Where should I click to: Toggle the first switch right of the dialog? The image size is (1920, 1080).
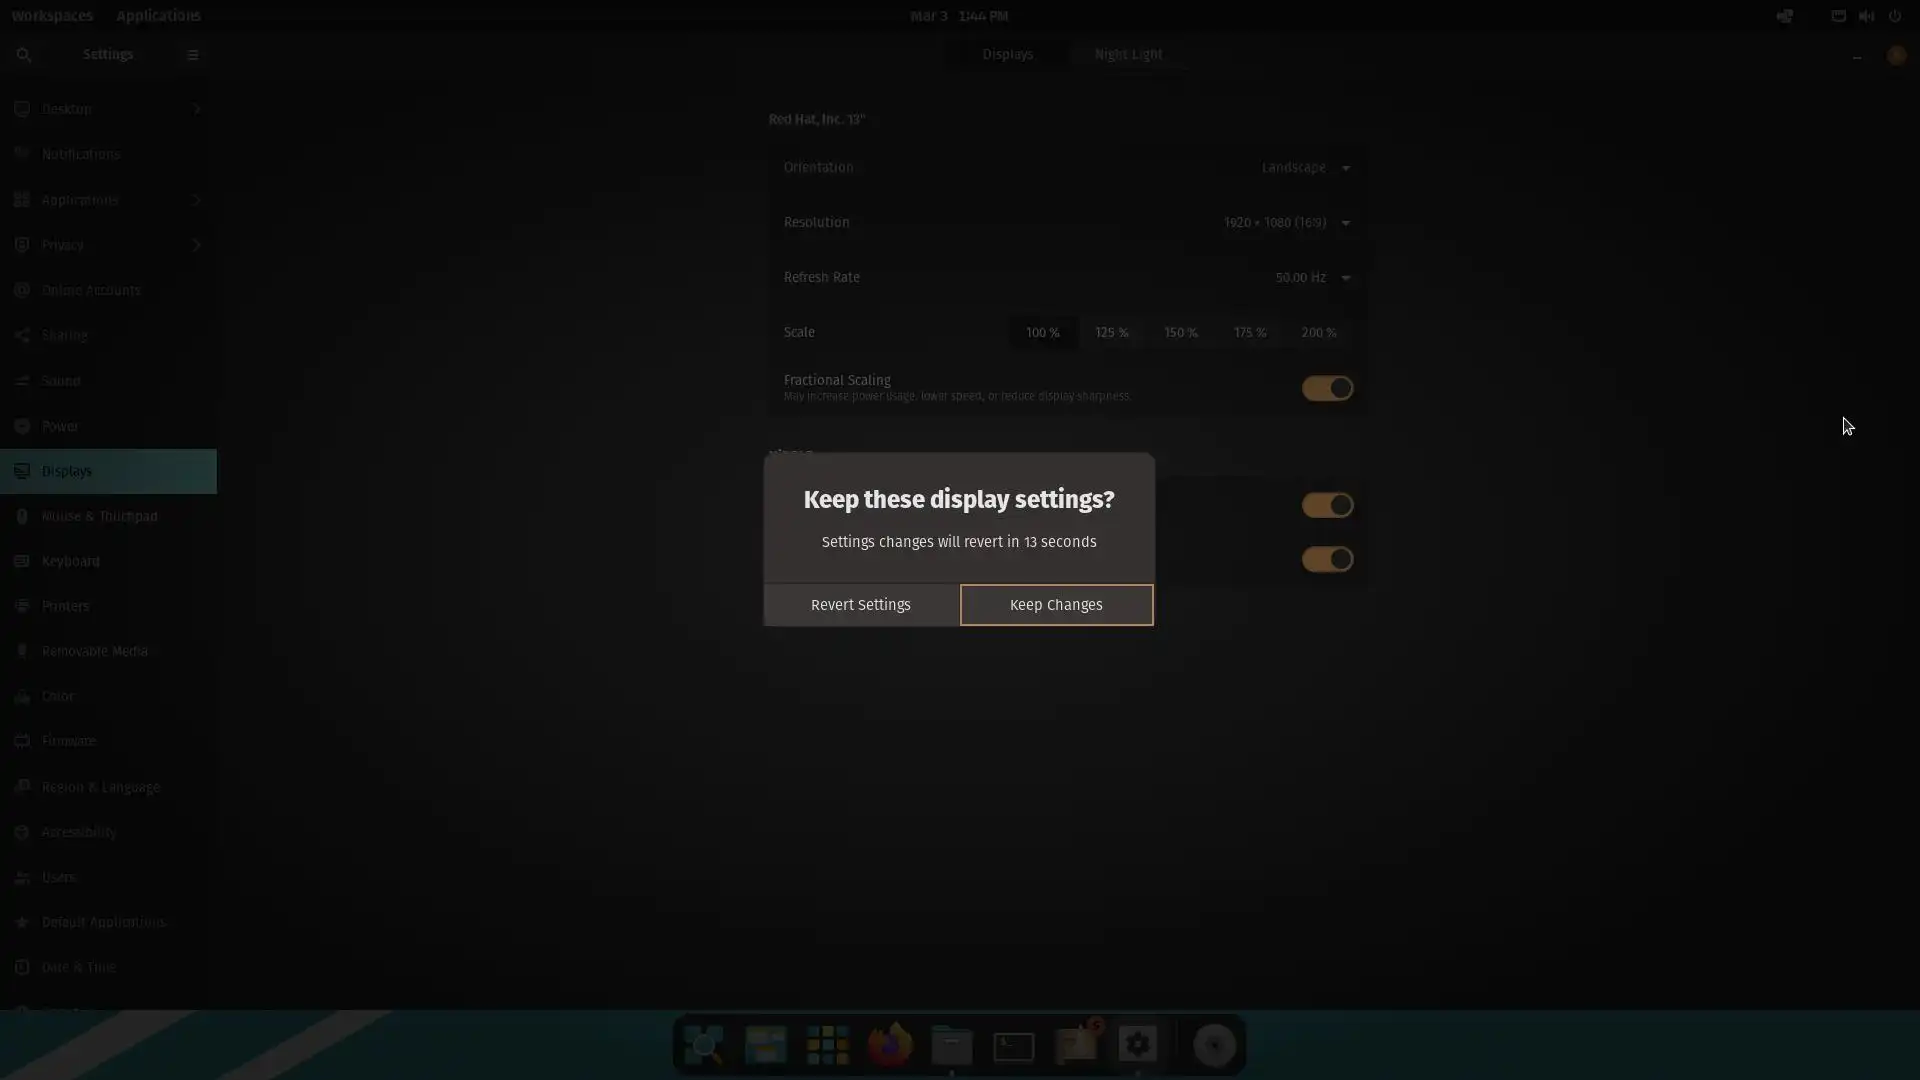(1327, 505)
